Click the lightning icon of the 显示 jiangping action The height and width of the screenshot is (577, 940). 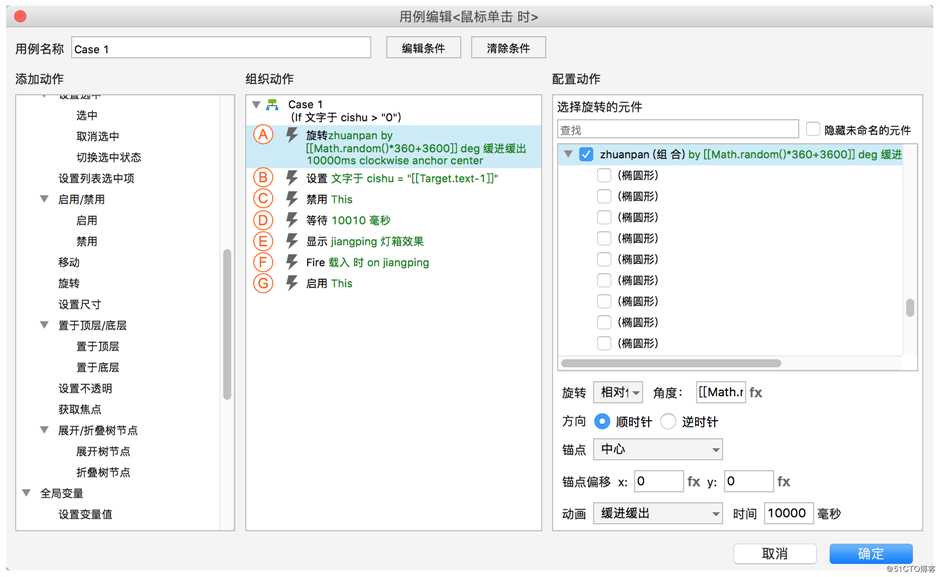(292, 241)
